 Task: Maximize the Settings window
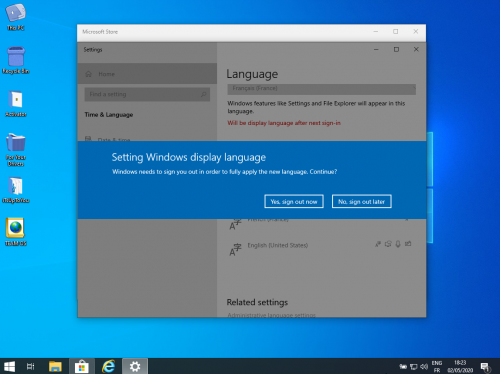click(396, 49)
